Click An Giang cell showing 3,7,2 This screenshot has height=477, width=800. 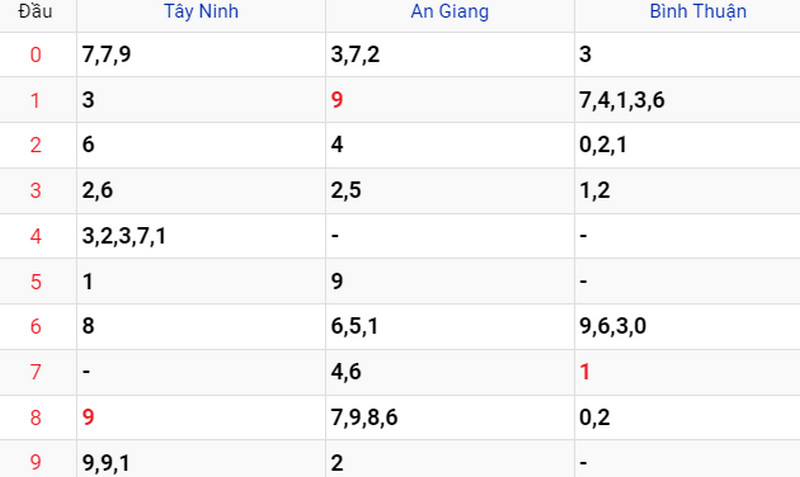[355, 55]
